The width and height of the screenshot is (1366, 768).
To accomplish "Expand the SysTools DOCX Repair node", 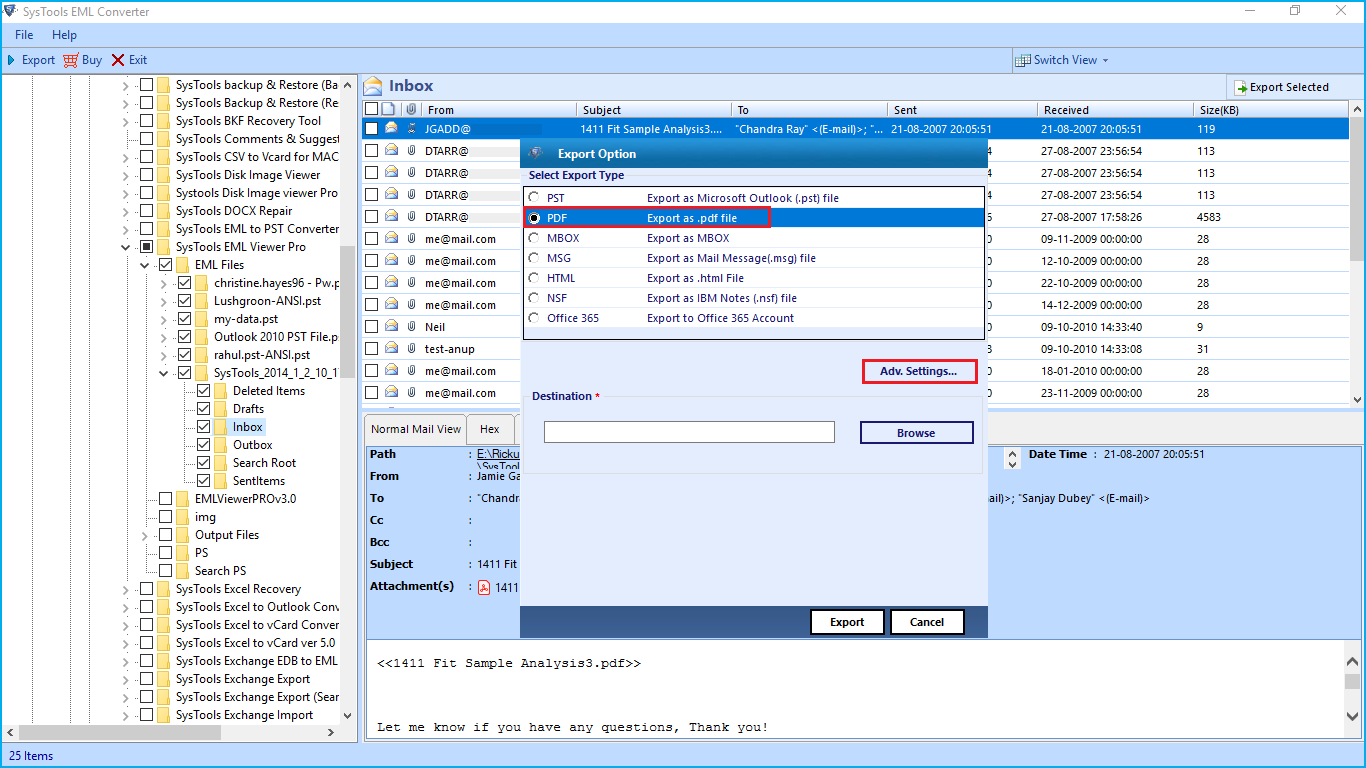I will [126, 211].
